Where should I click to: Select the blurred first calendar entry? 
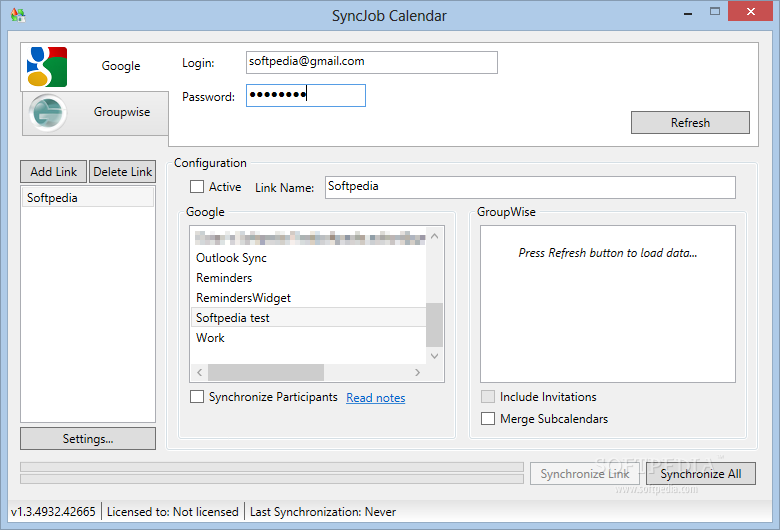[x=309, y=238]
